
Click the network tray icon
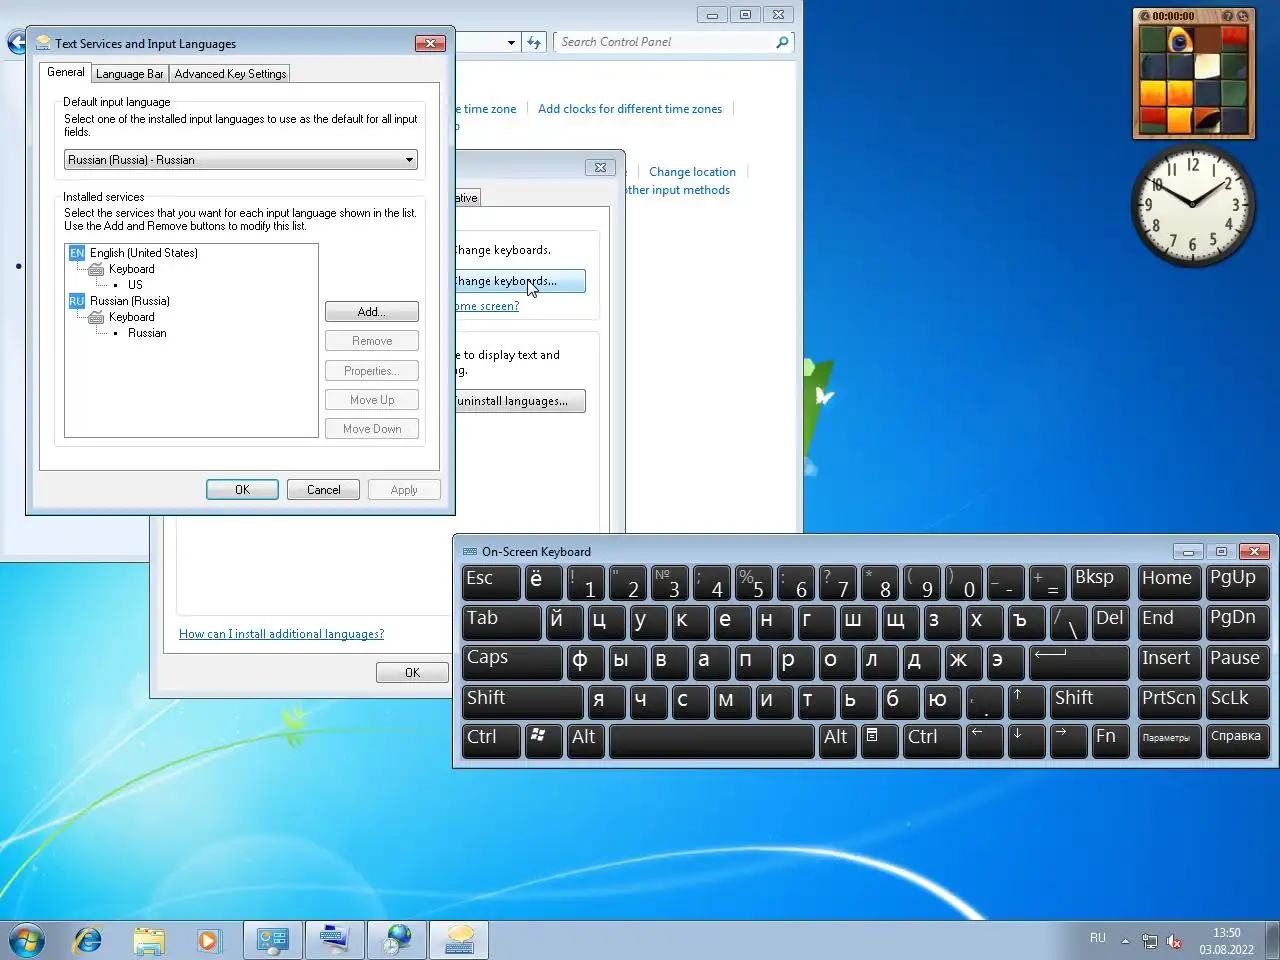tap(1150, 941)
